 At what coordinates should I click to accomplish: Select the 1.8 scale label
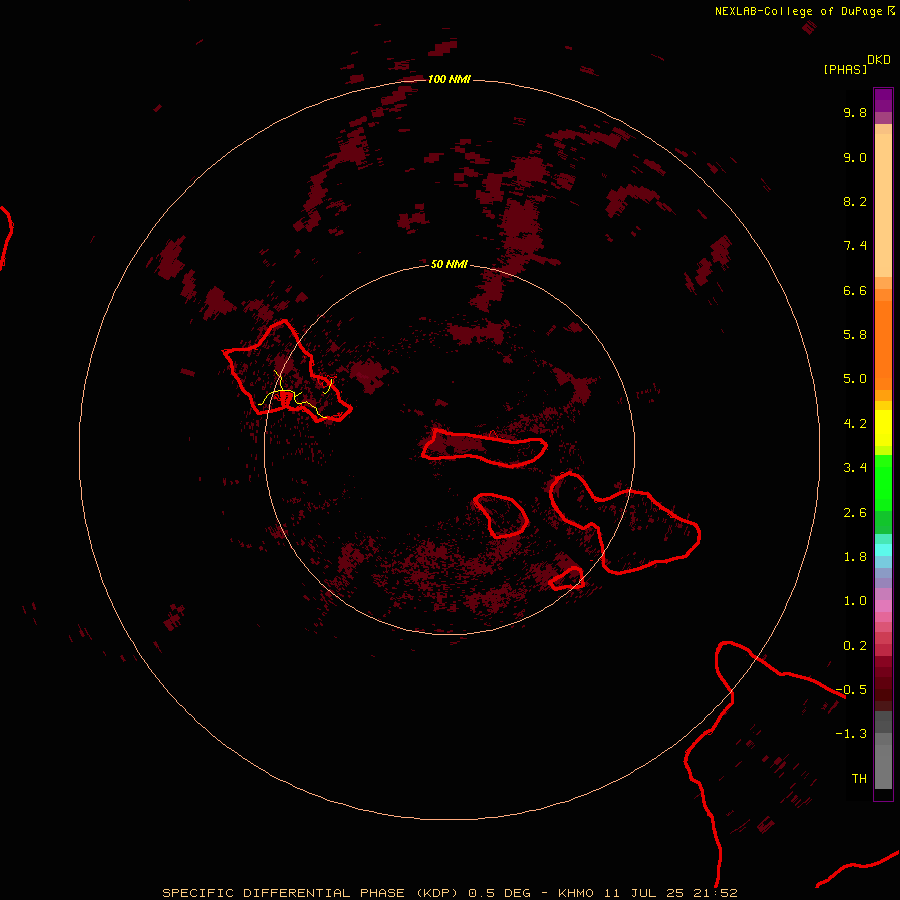tap(855, 557)
